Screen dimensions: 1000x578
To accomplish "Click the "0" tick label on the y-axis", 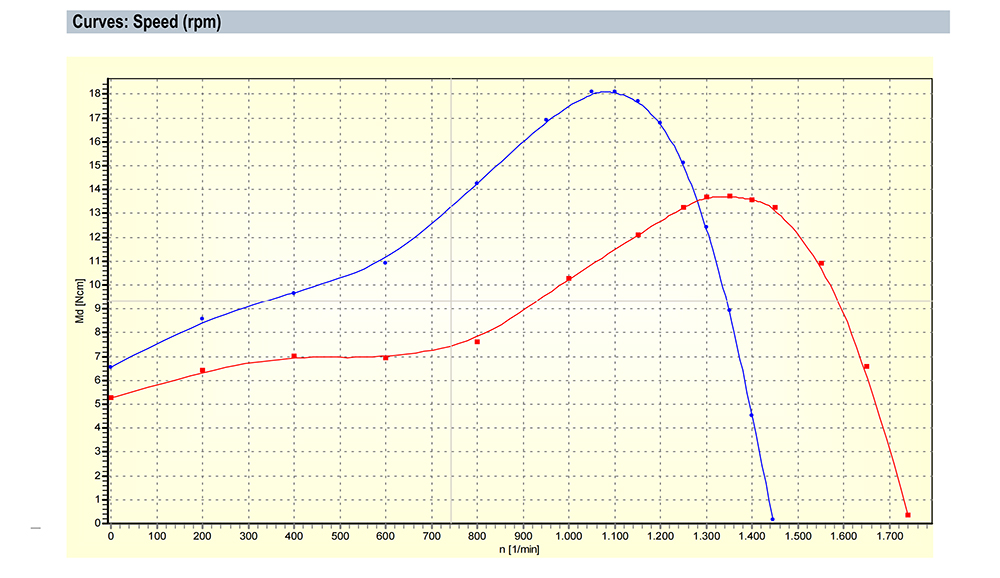I will coord(98,523).
